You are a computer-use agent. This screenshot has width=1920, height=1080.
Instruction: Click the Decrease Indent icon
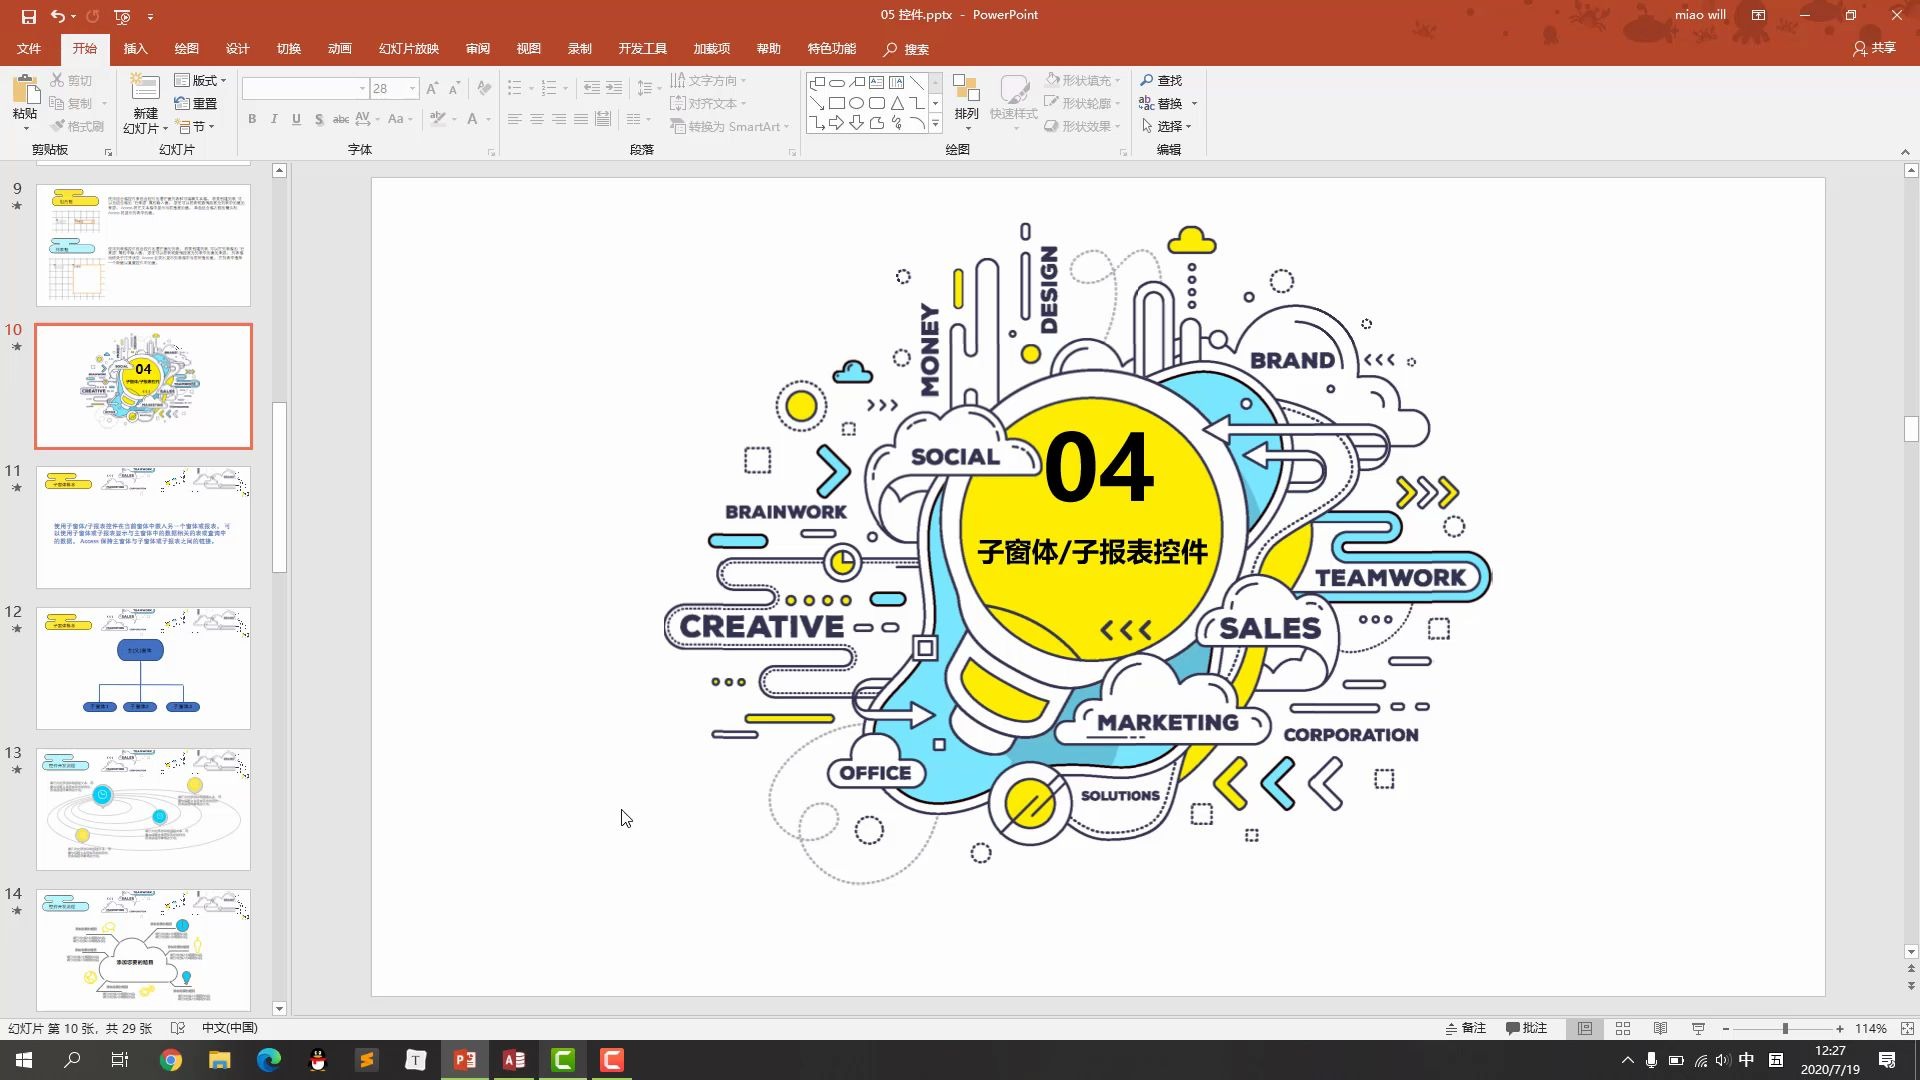592,89
